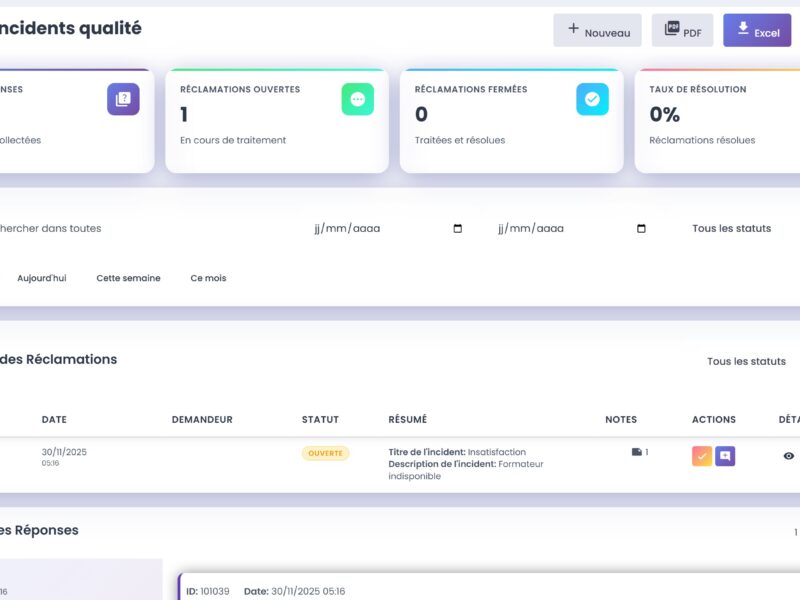
Task: Open the end date calendar picker icon
Action: click(642, 228)
